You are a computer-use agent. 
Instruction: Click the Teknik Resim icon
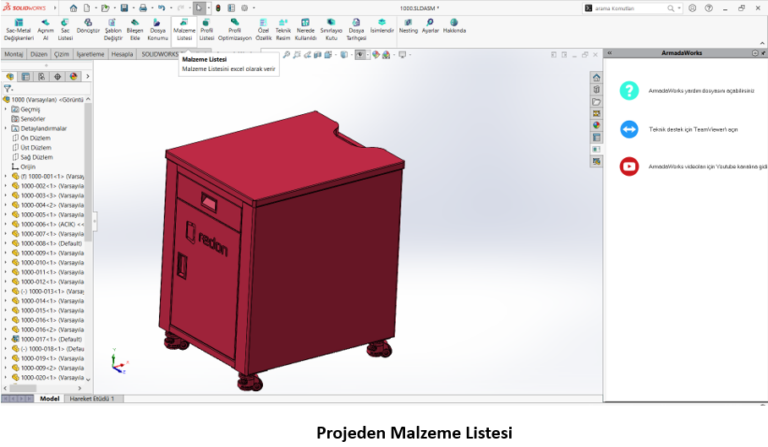[x=283, y=26]
